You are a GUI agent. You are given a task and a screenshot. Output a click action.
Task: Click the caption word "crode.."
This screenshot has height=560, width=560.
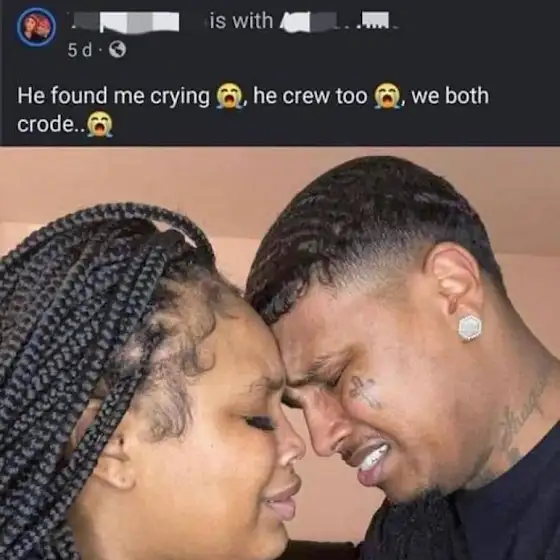point(51,125)
